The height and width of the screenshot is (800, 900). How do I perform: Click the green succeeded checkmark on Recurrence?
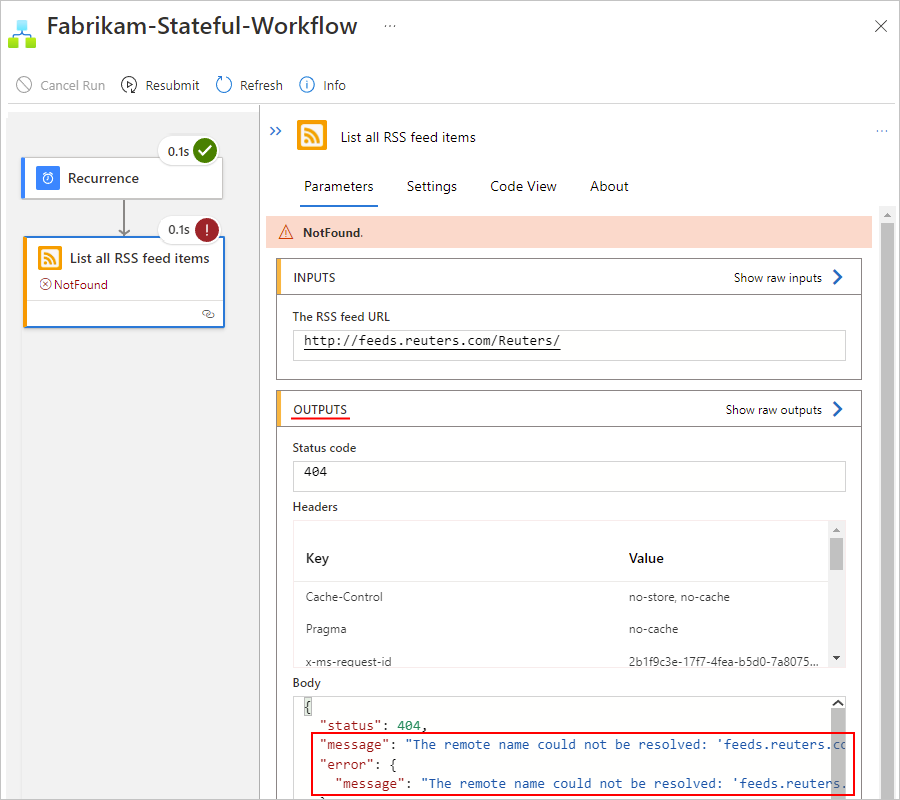coord(205,151)
